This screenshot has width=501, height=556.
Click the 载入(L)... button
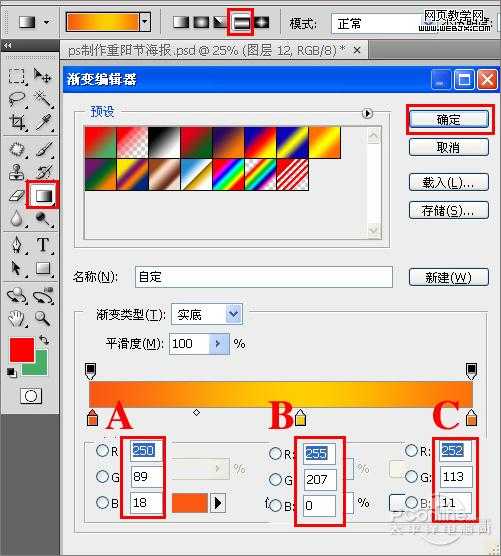click(449, 183)
